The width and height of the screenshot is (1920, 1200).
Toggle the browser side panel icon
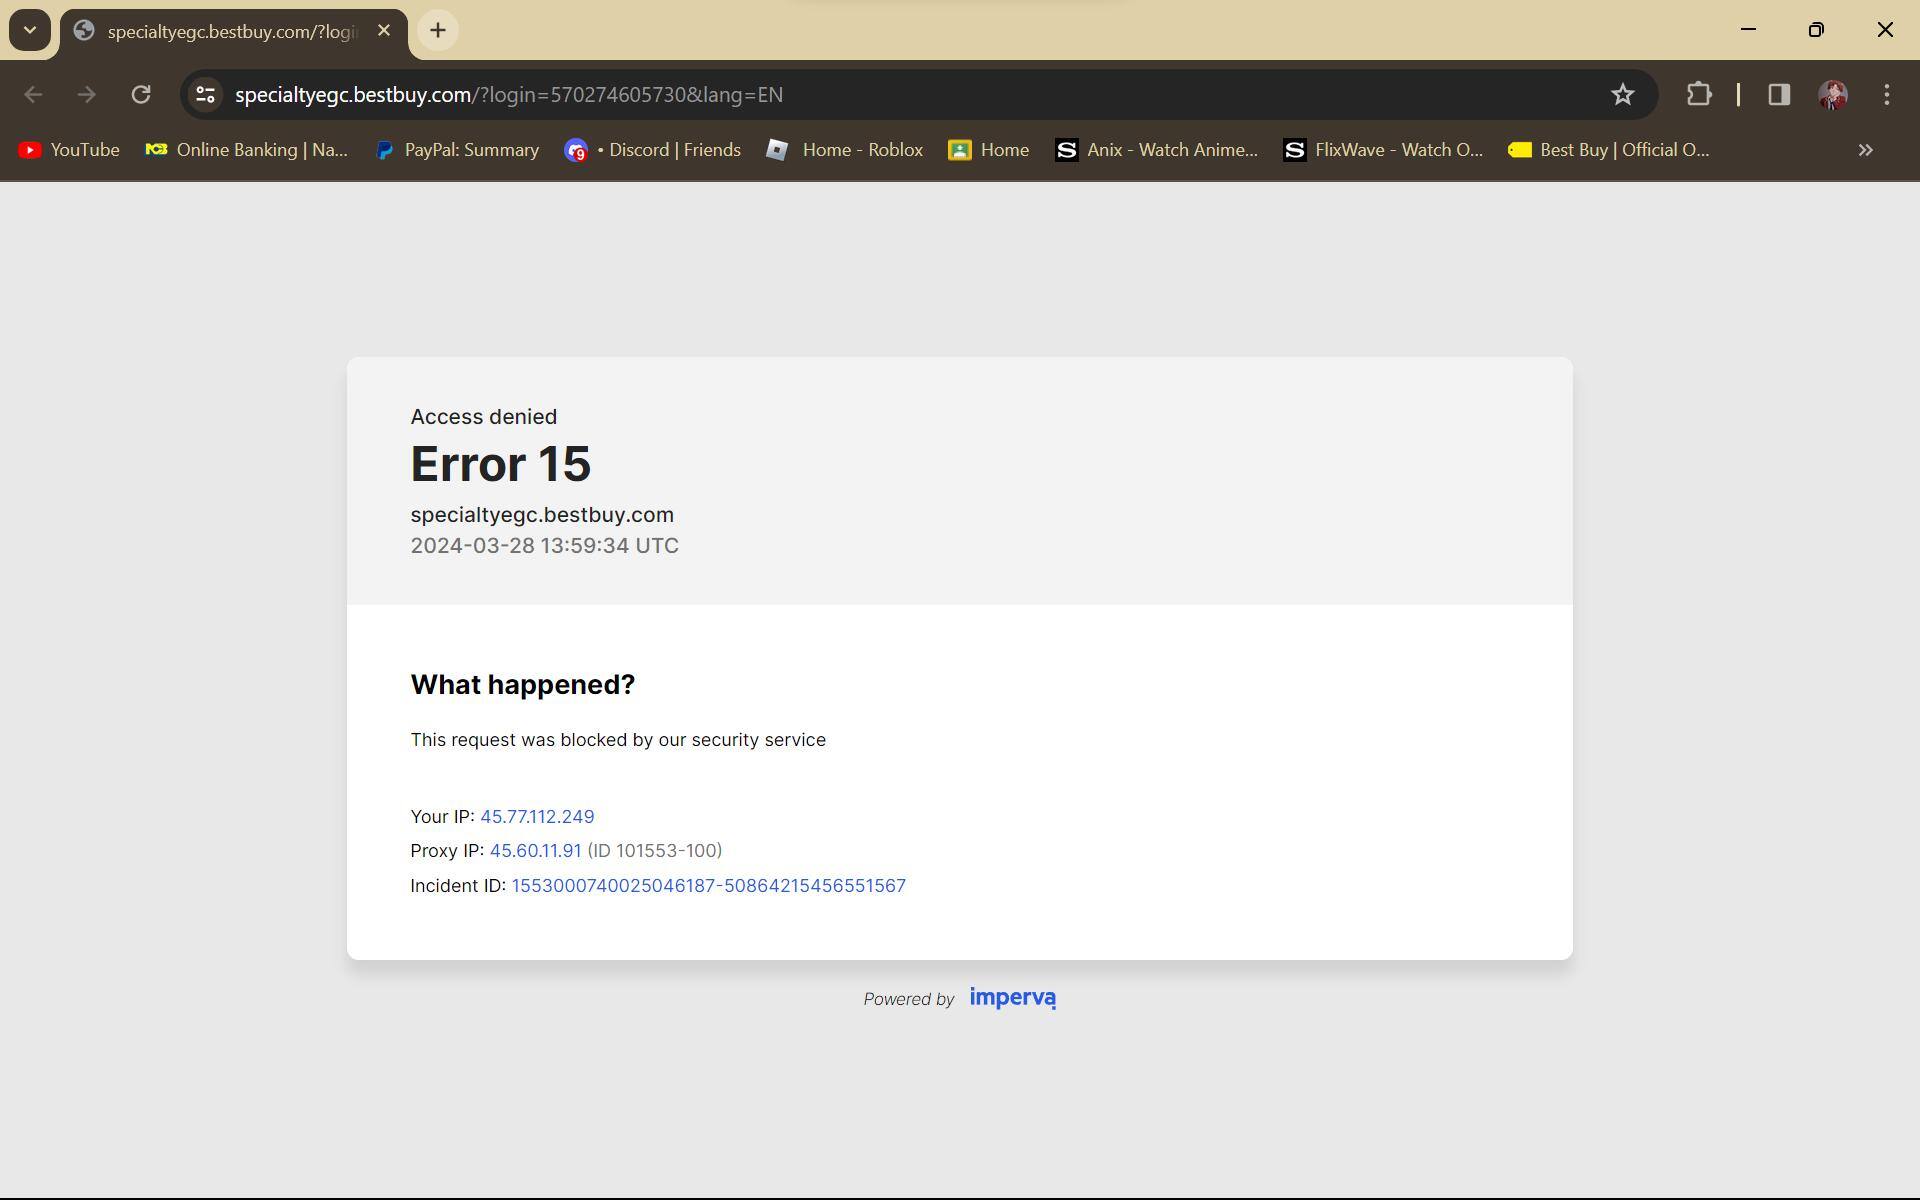[x=1778, y=94]
